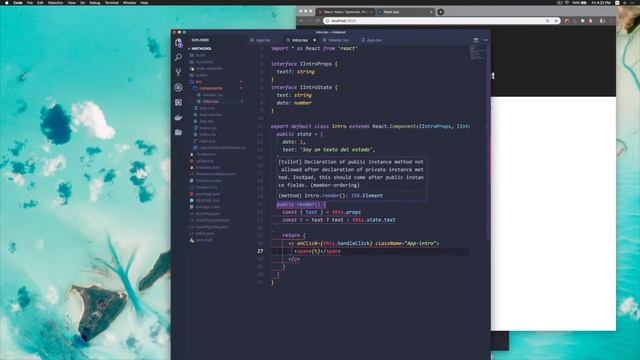Open the Go menu
640x360 pixels.
(82, 2)
